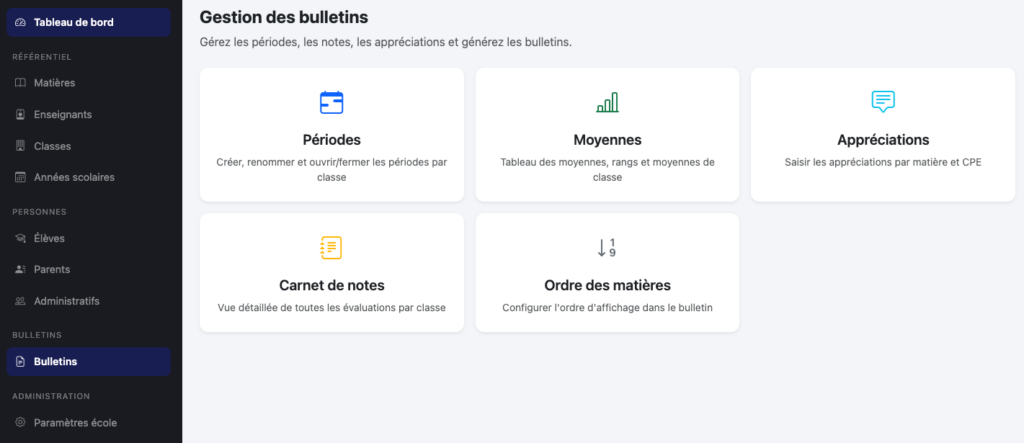
Task: Click the book icon beside Matières
Action: click(21, 83)
